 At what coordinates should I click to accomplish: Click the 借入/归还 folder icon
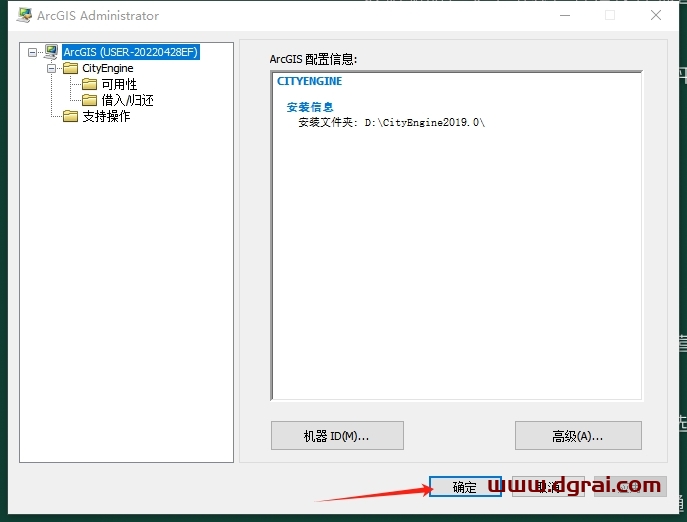pos(89,100)
